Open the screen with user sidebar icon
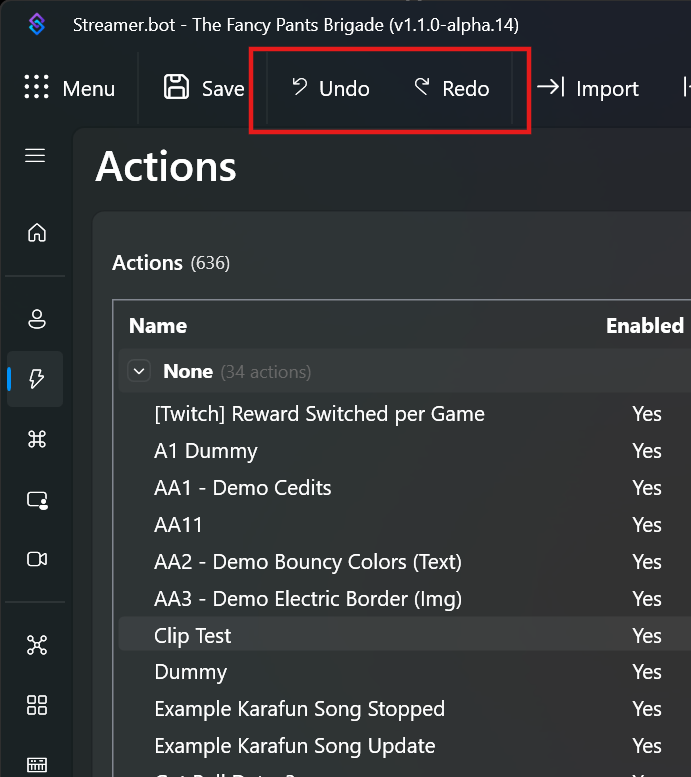 click(x=37, y=500)
